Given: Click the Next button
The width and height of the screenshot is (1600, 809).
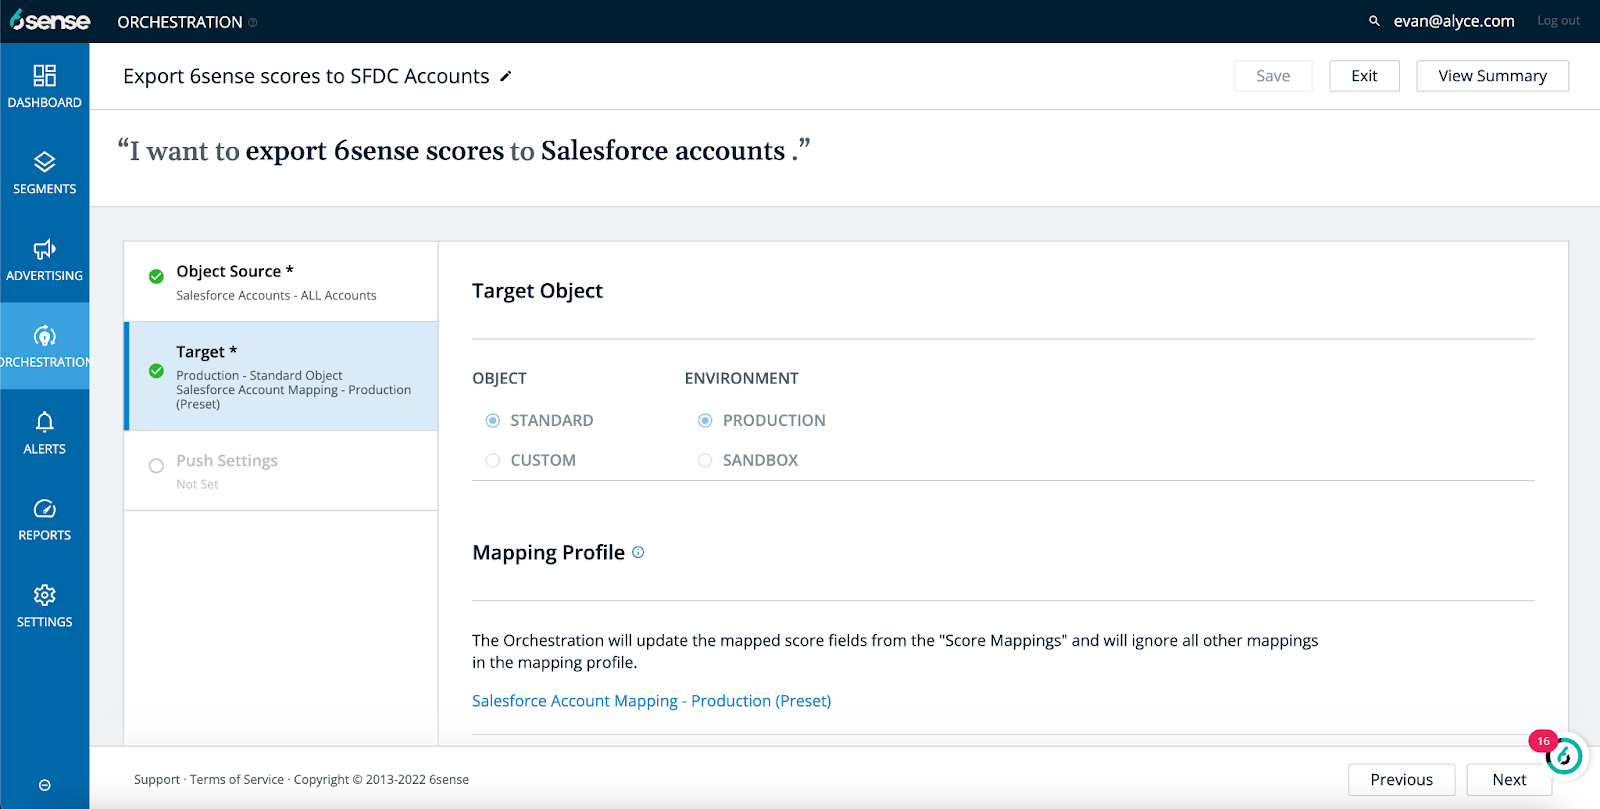Looking at the screenshot, I should click(1509, 780).
